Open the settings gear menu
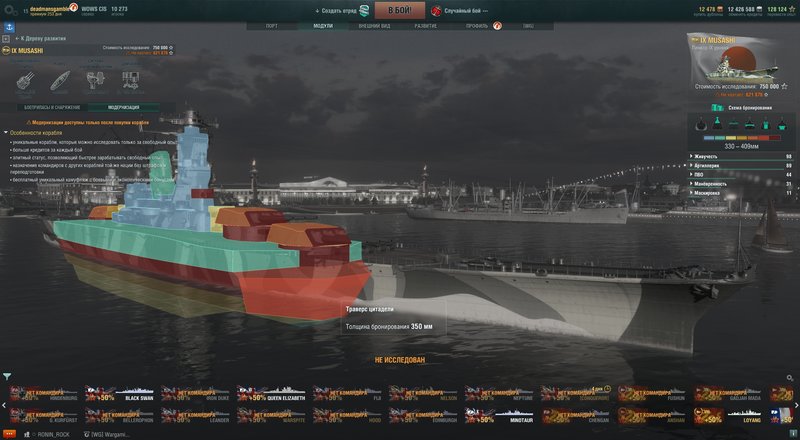 (10, 10)
